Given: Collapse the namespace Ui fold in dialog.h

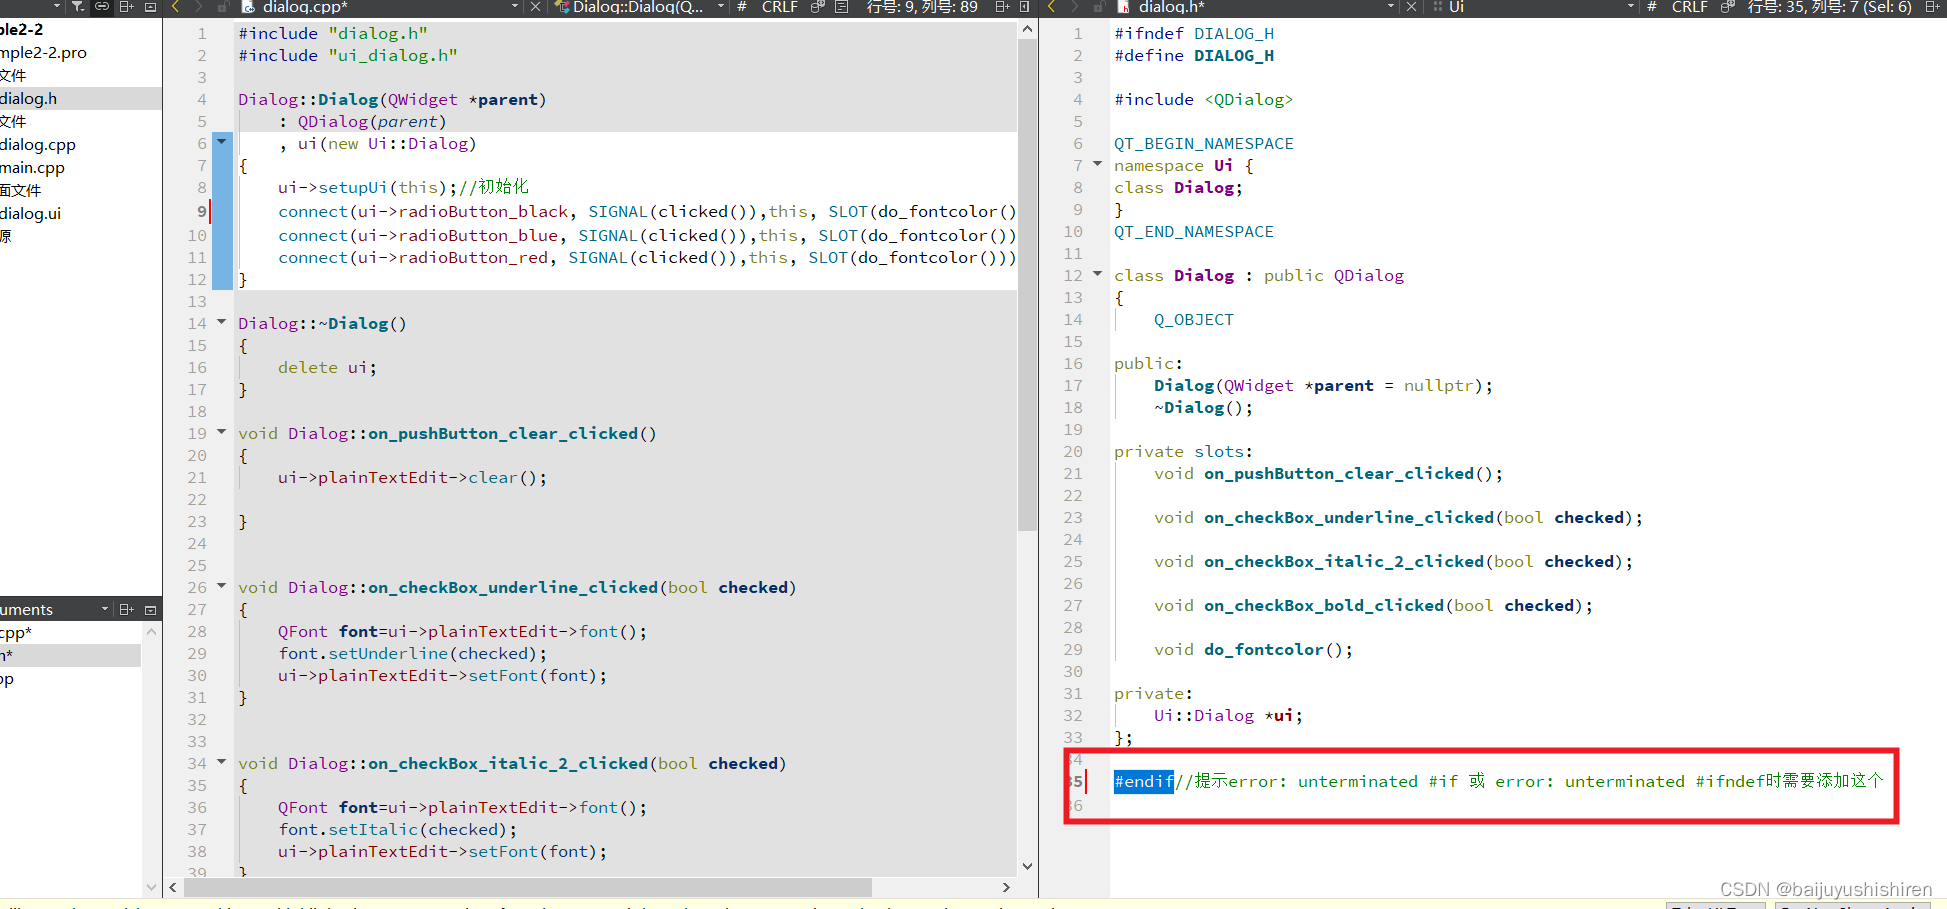Looking at the screenshot, I should (1096, 165).
